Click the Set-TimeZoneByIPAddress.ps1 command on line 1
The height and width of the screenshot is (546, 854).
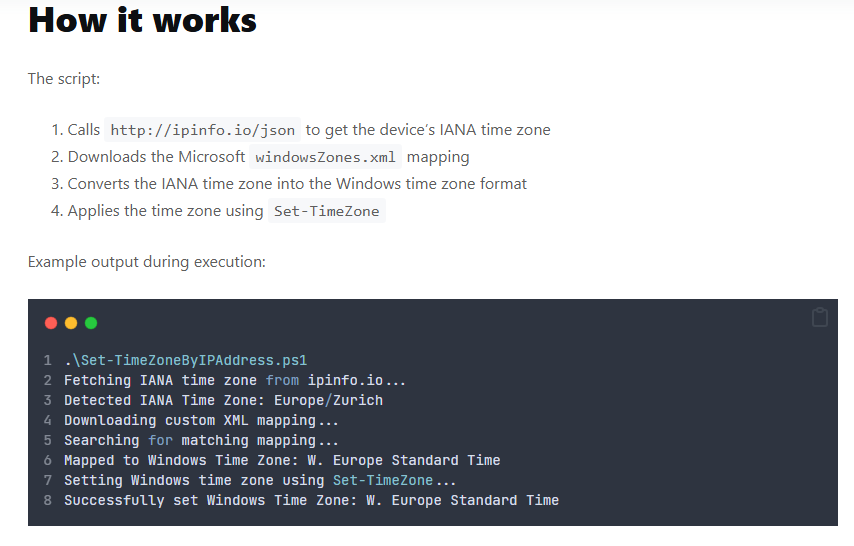click(x=185, y=360)
